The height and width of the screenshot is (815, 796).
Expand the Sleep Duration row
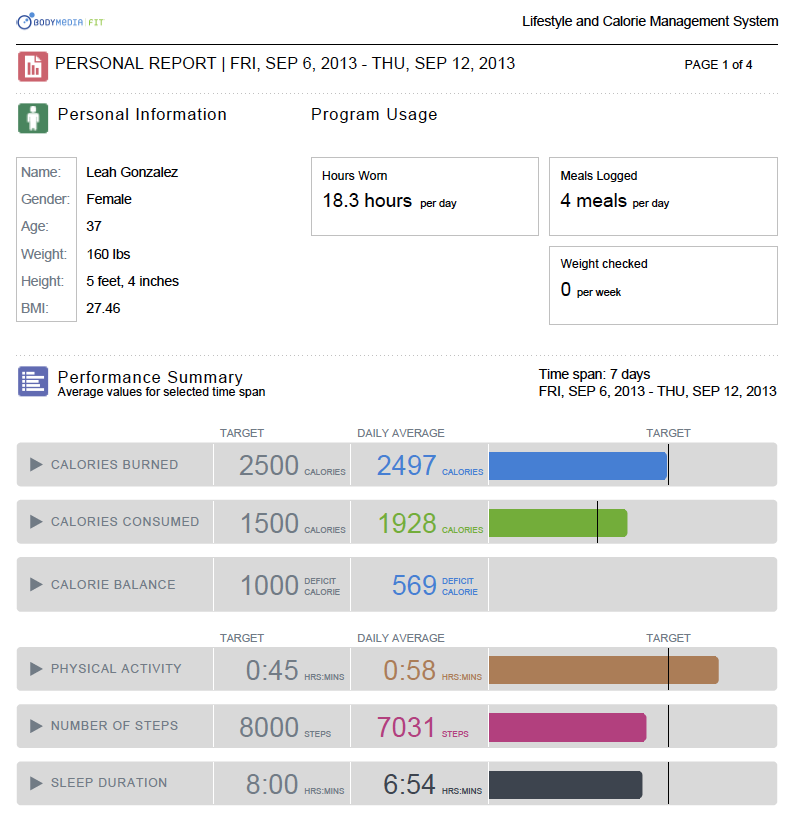click(36, 783)
